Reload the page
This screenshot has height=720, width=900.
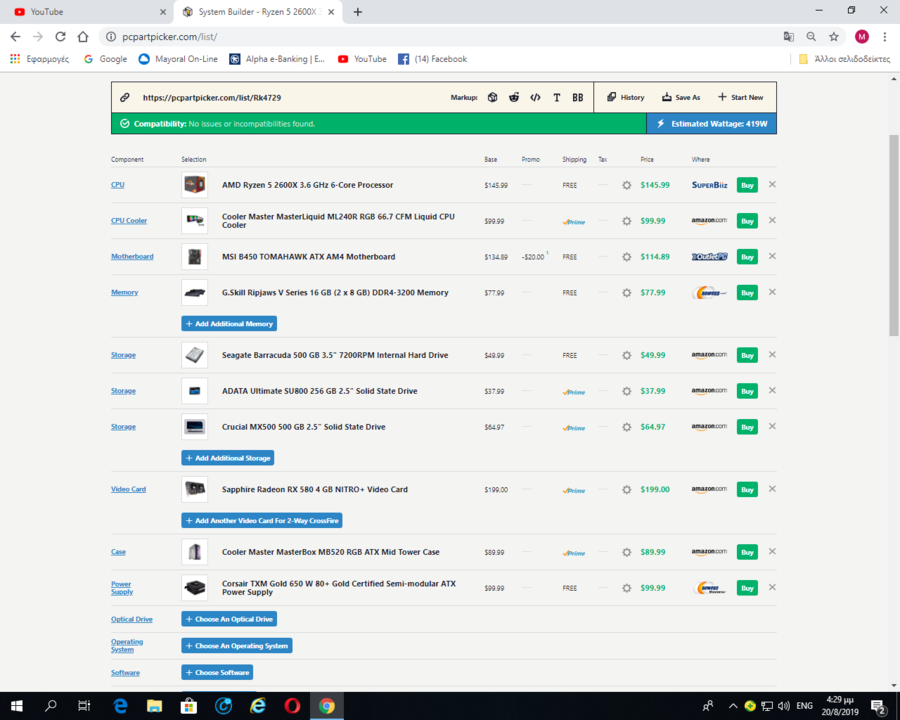(60, 37)
